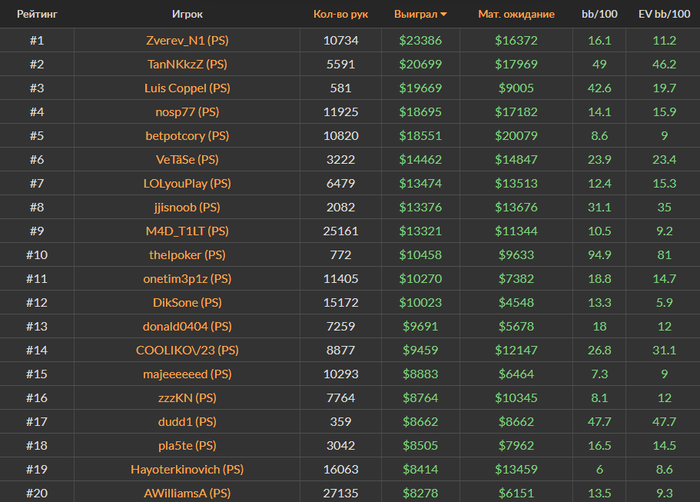The image size is (700, 502).
Task: Select player Luis Coppel
Action: (x=187, y=88)
